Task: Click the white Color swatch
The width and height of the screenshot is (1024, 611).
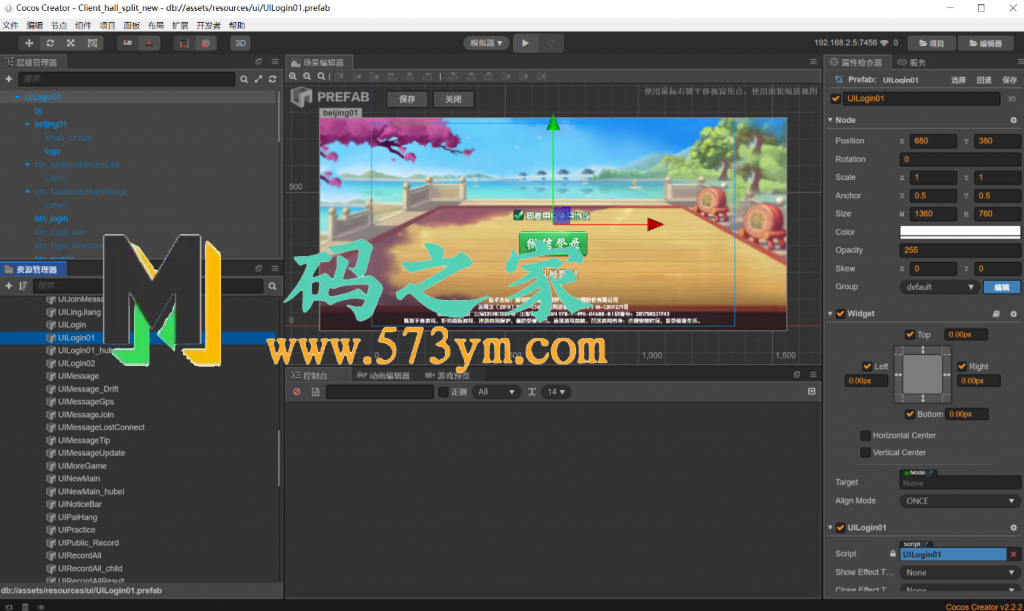Action: coord(959,232)
